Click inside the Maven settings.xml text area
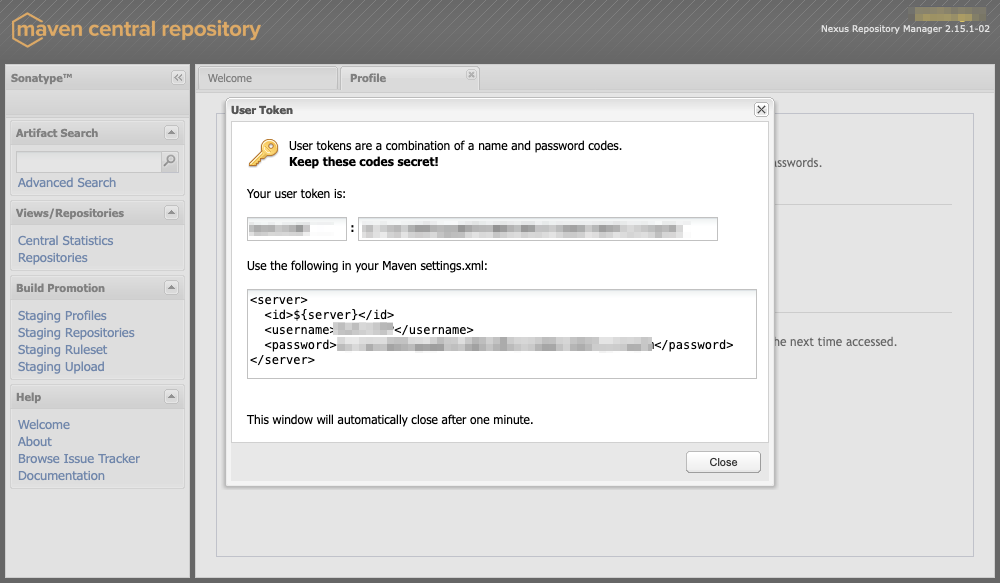Image resolution: width=1000 pixels, height=583 pixels. [502, 334]
